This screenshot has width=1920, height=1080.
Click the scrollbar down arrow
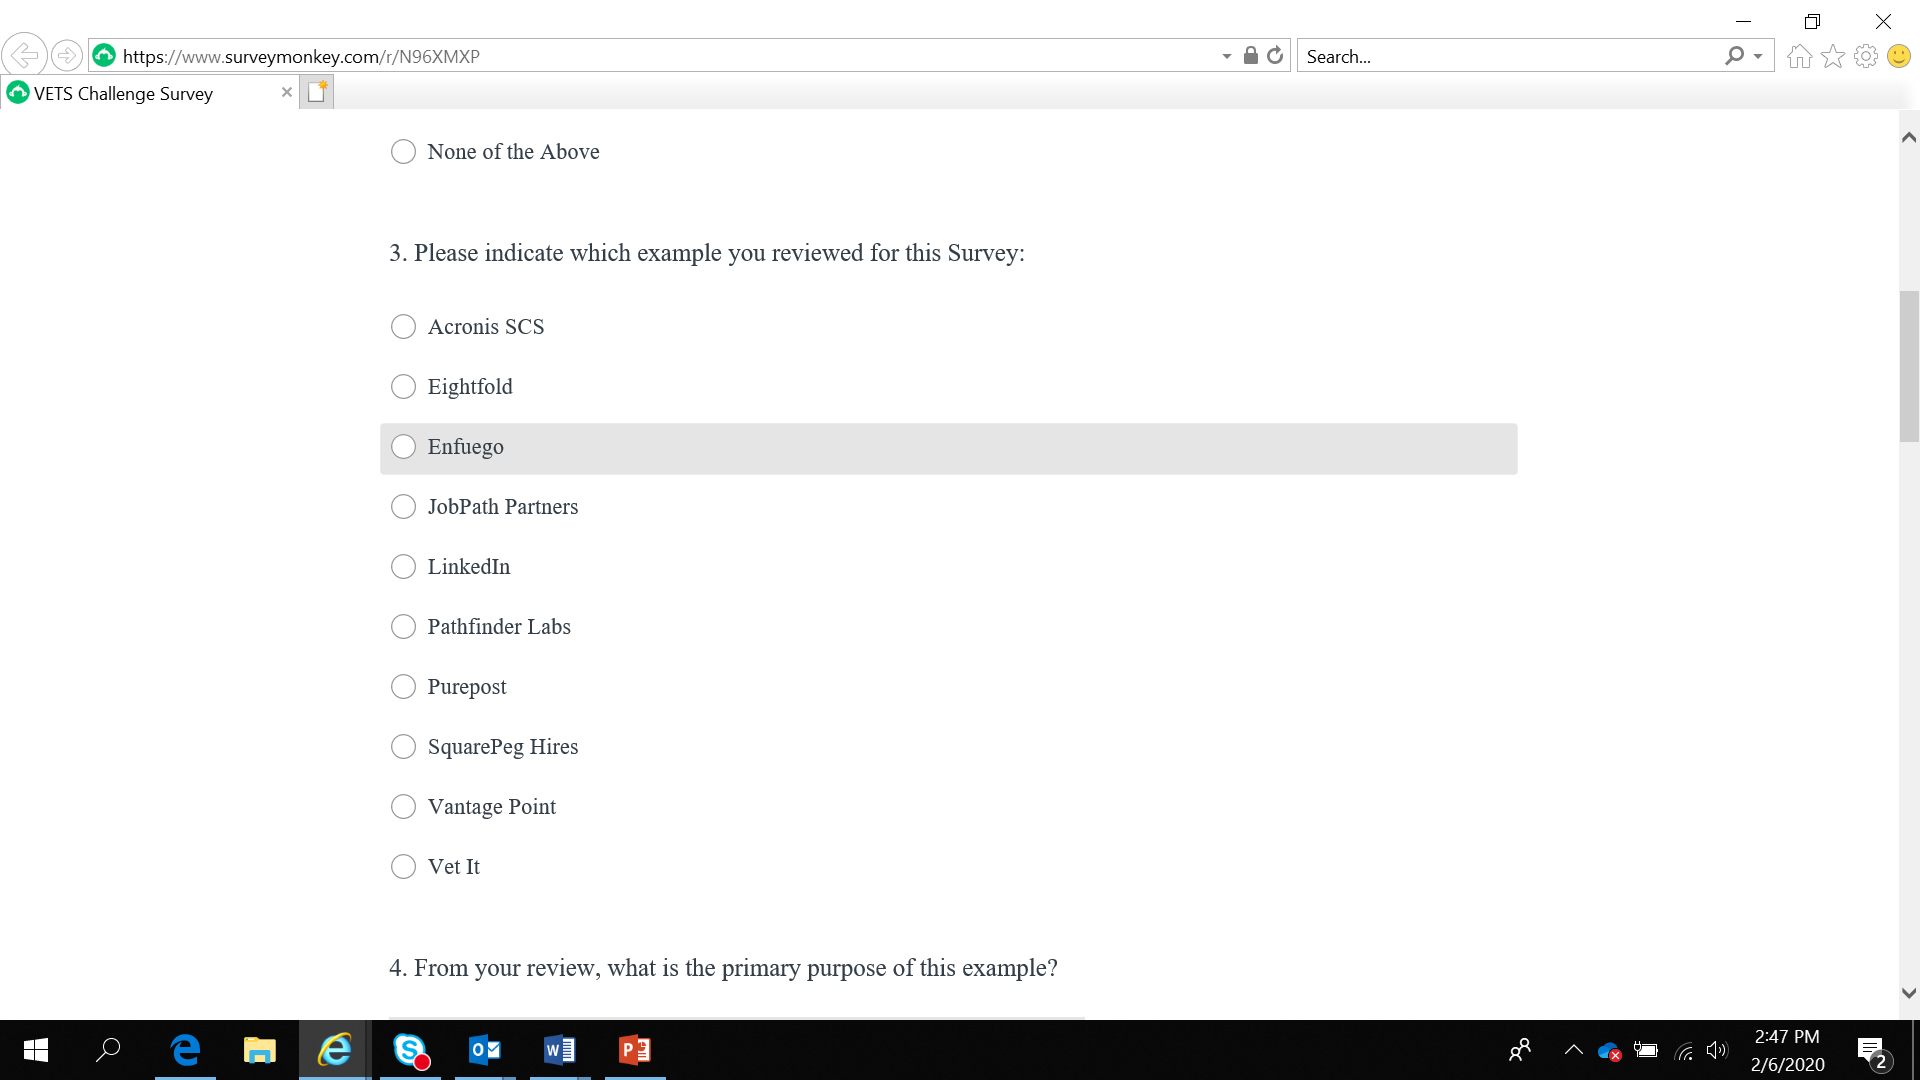click(1909, 993)
